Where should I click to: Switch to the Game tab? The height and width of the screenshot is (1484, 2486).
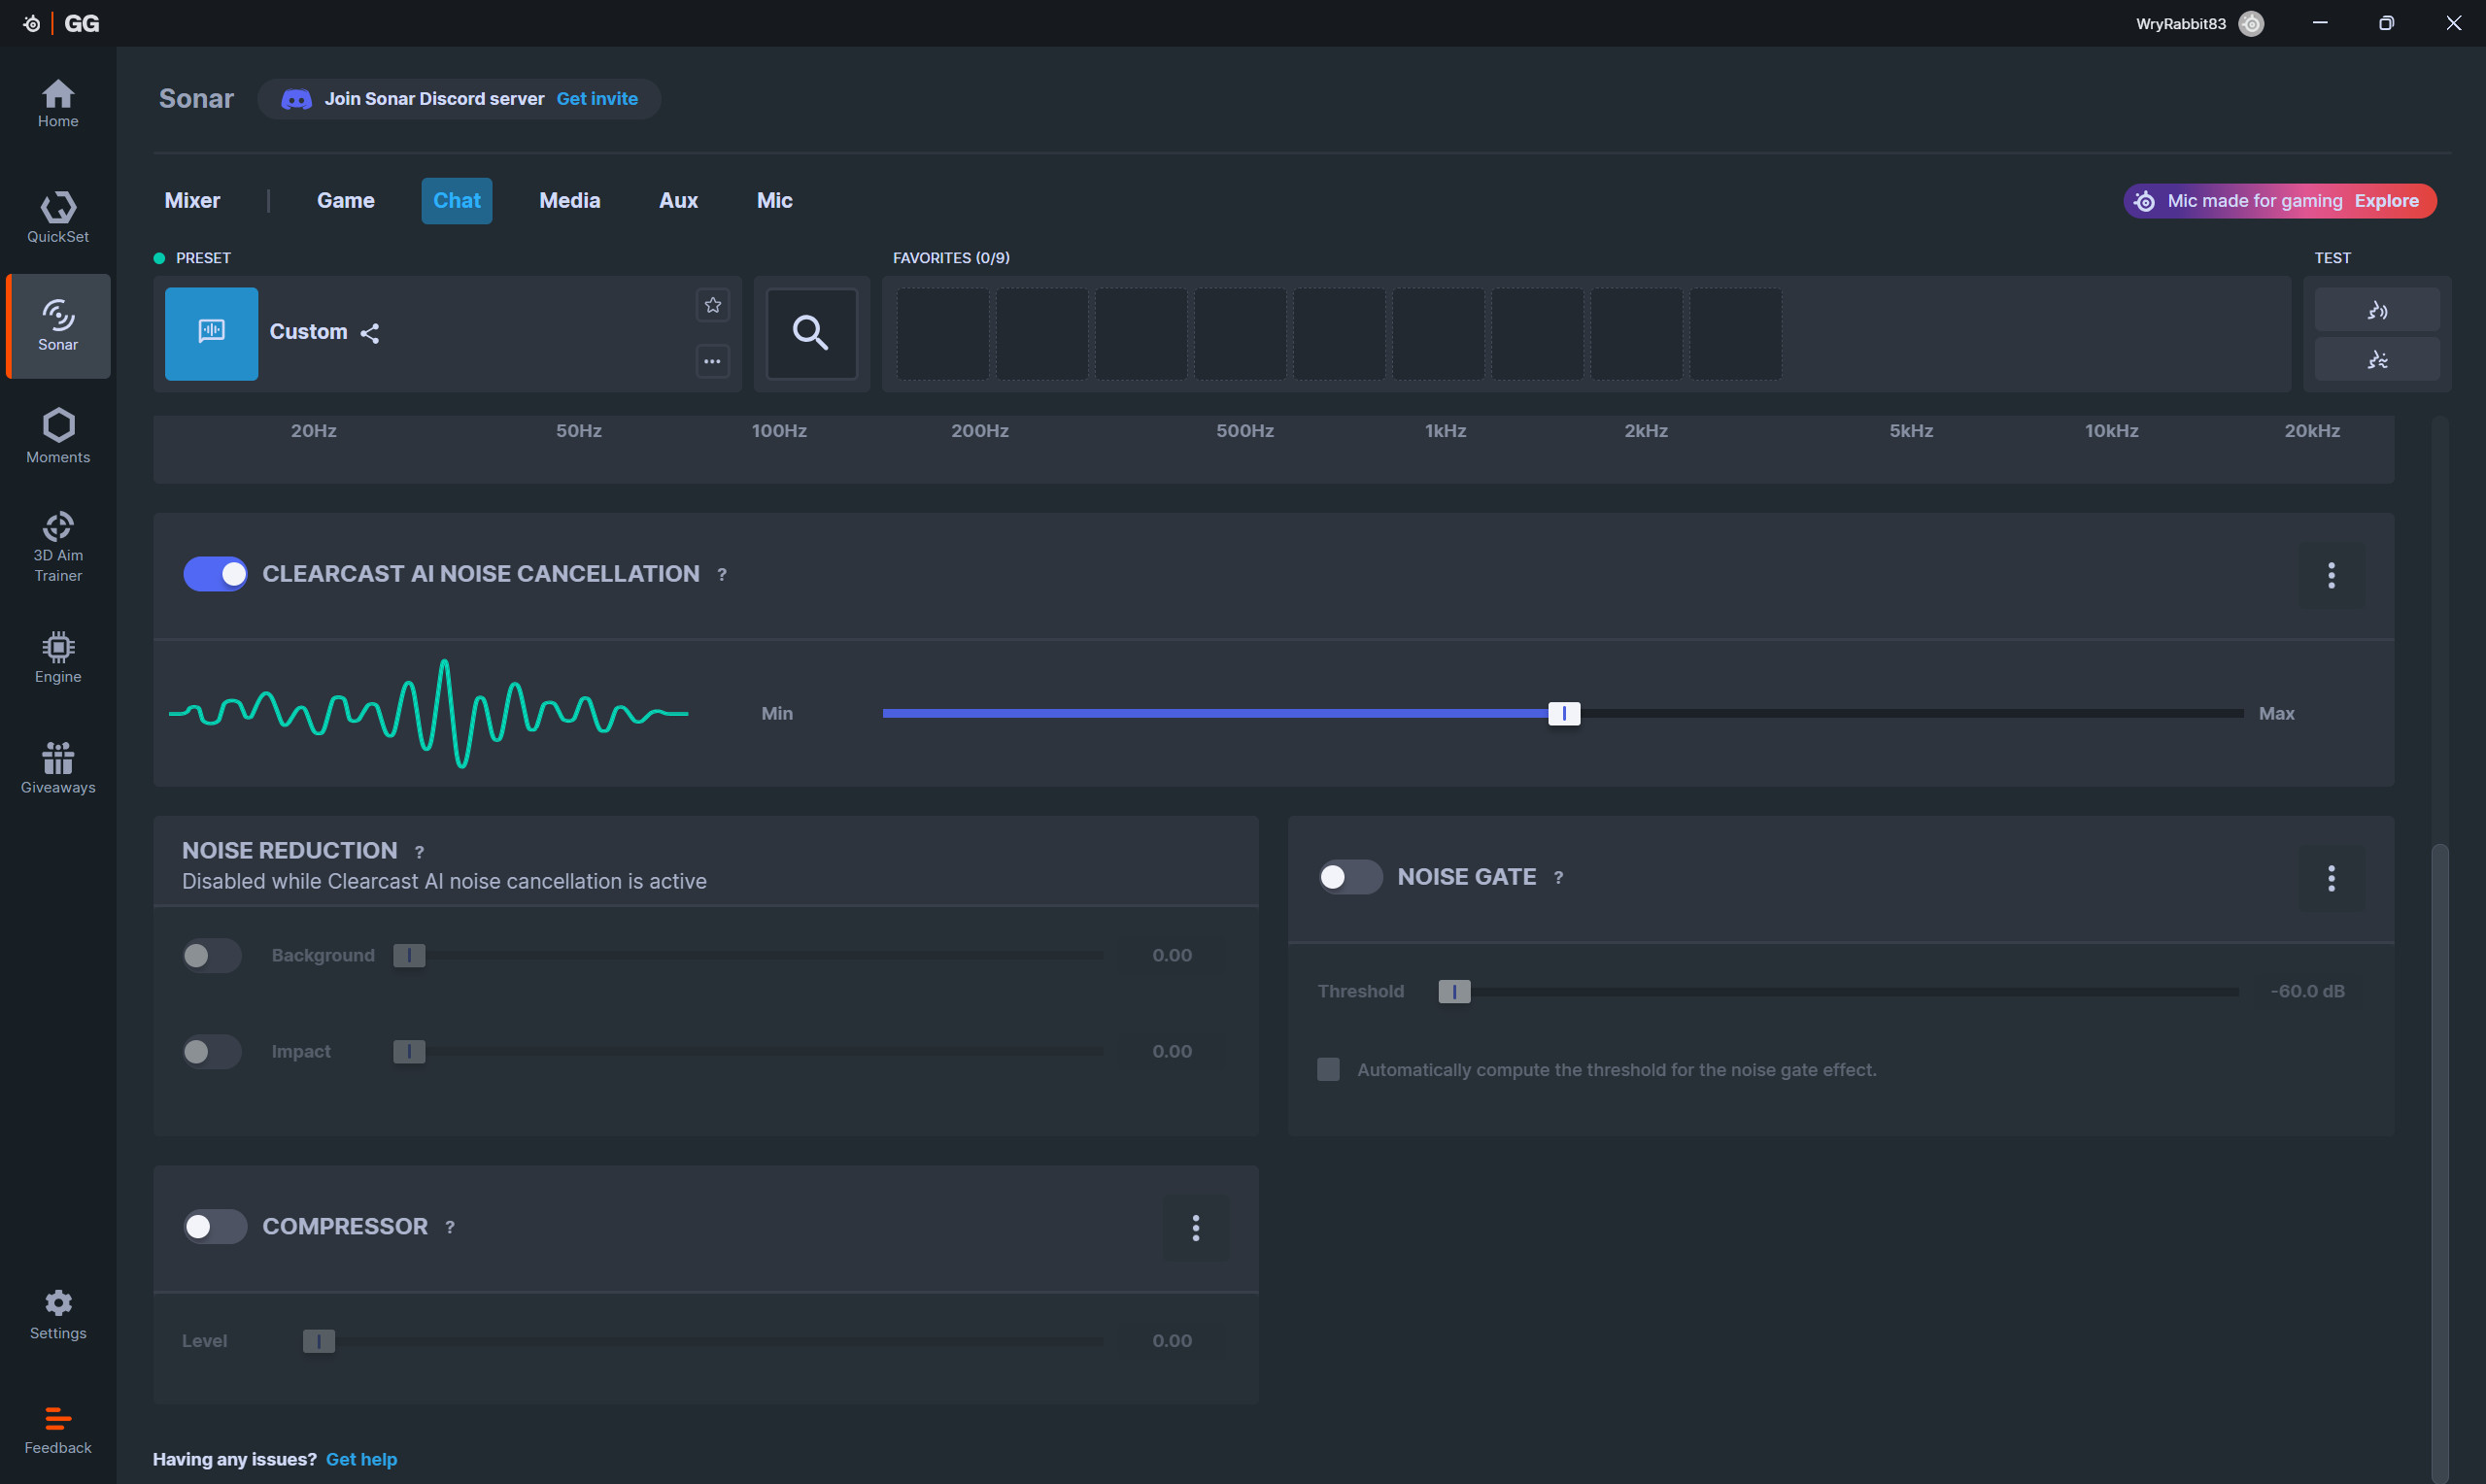point(346,201)
